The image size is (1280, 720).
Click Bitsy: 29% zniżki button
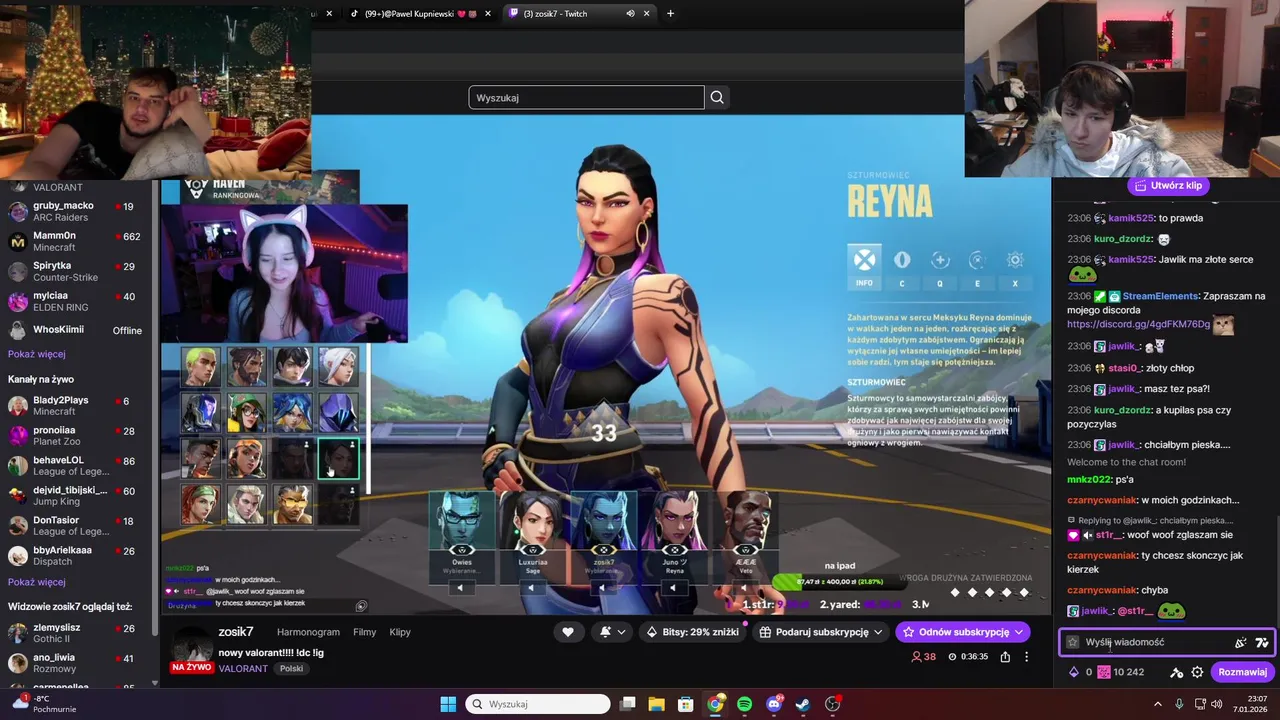(x=692, y=632)
